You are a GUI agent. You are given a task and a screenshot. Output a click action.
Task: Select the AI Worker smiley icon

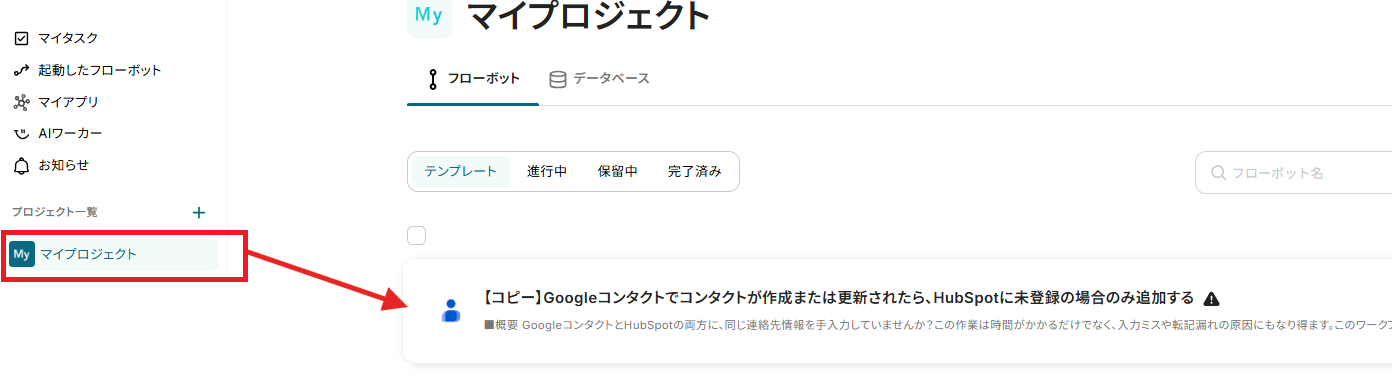pyautogui.click(x=22, y=134)
